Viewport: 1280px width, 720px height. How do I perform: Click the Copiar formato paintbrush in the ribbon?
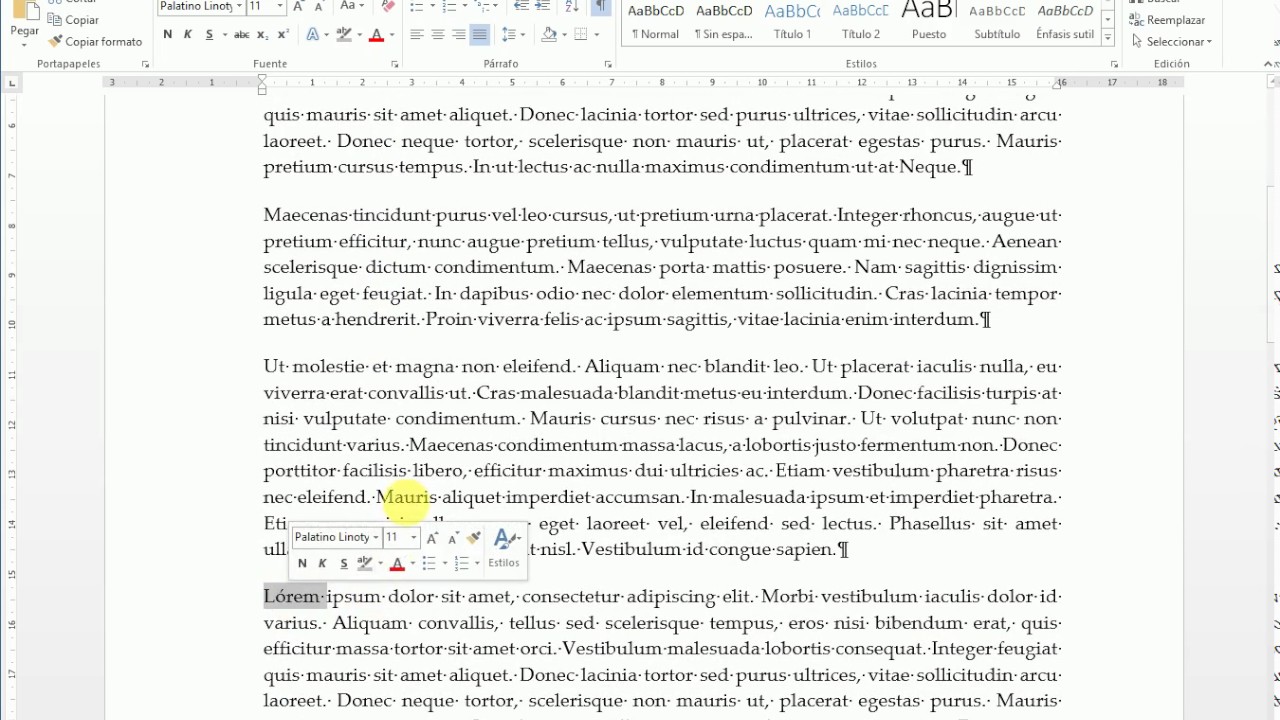(56, 42)
